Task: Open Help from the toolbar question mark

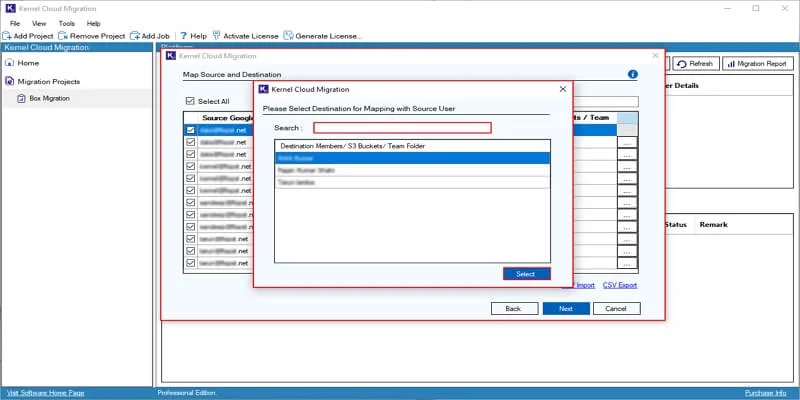Action: coord(183,36)
